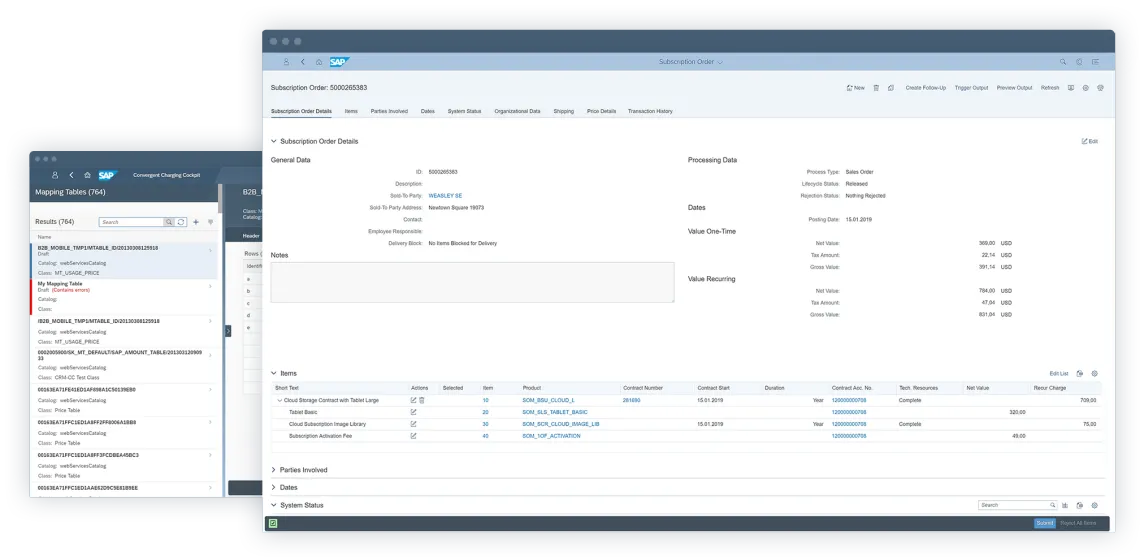The width and height of the screenshot is (1144, 560).
Task: Click the add plus icon in Mapping Tables
Action: 196,222
